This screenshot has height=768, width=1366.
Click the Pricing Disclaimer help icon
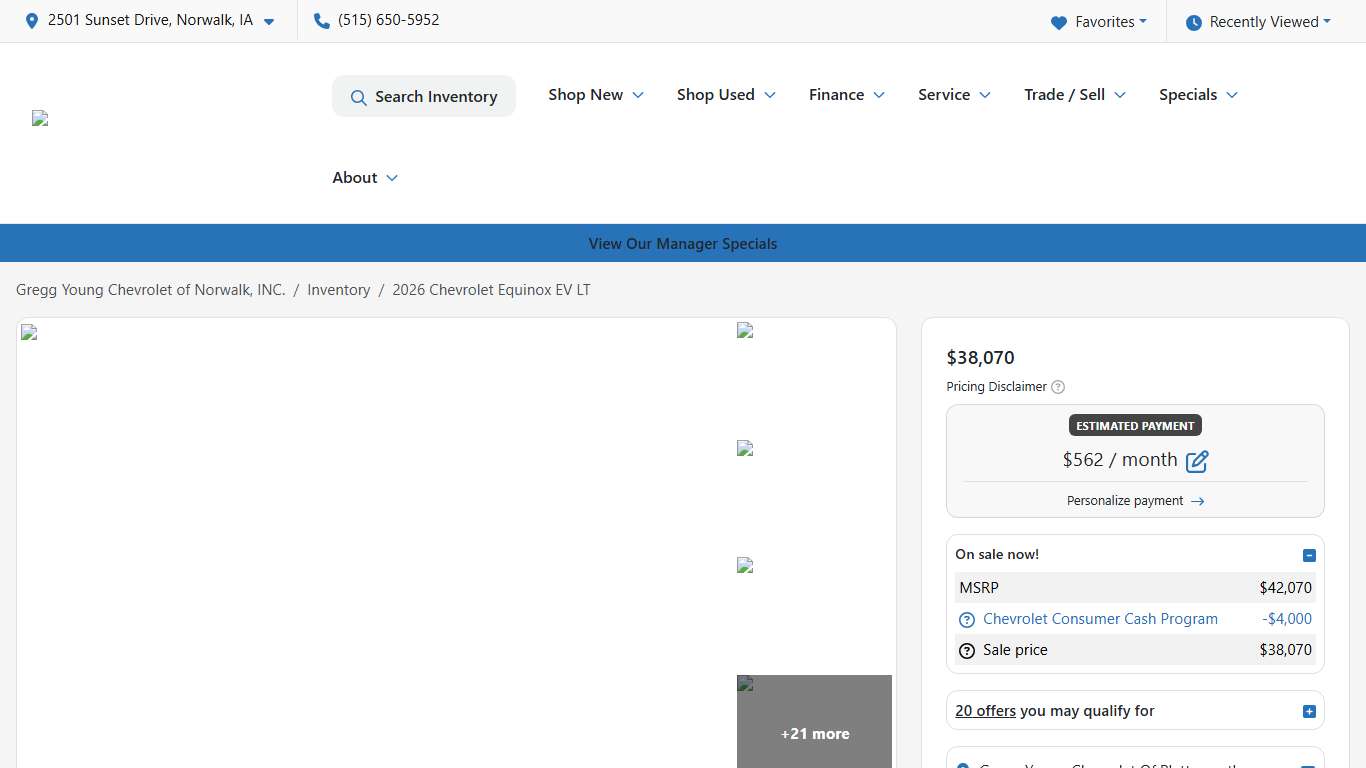click(1058, 387)
